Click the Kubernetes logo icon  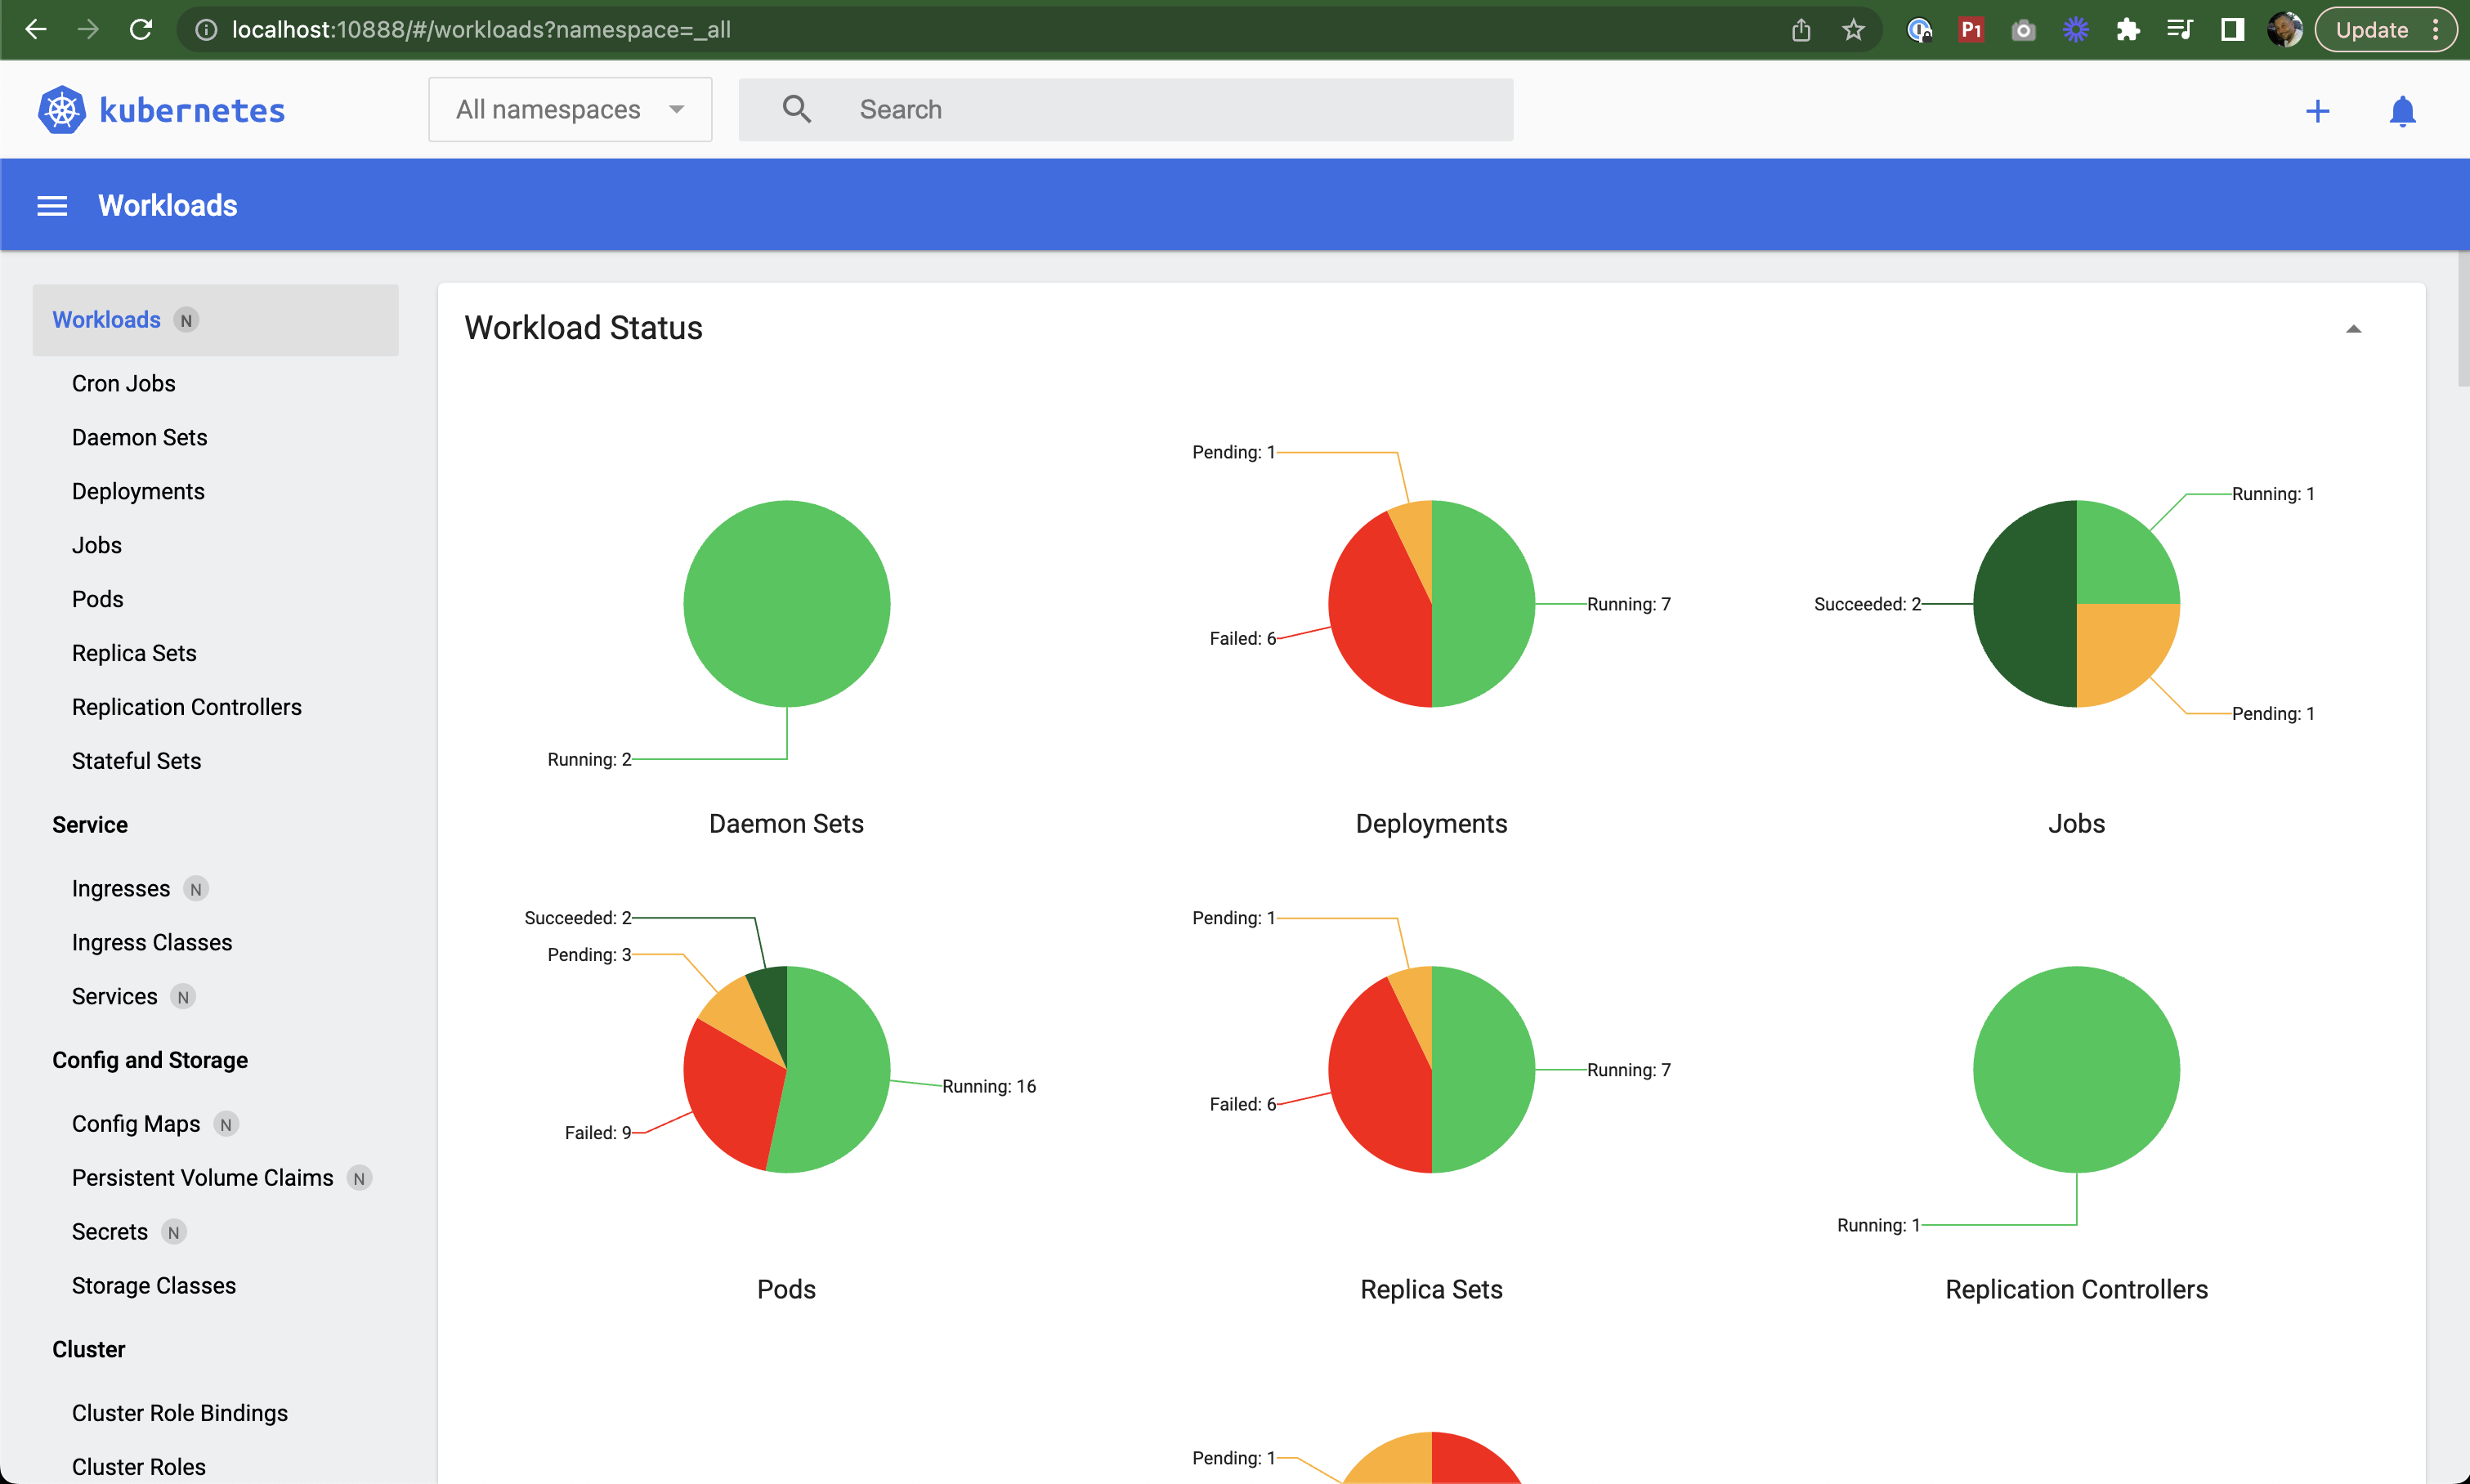(x=62, y=110)
